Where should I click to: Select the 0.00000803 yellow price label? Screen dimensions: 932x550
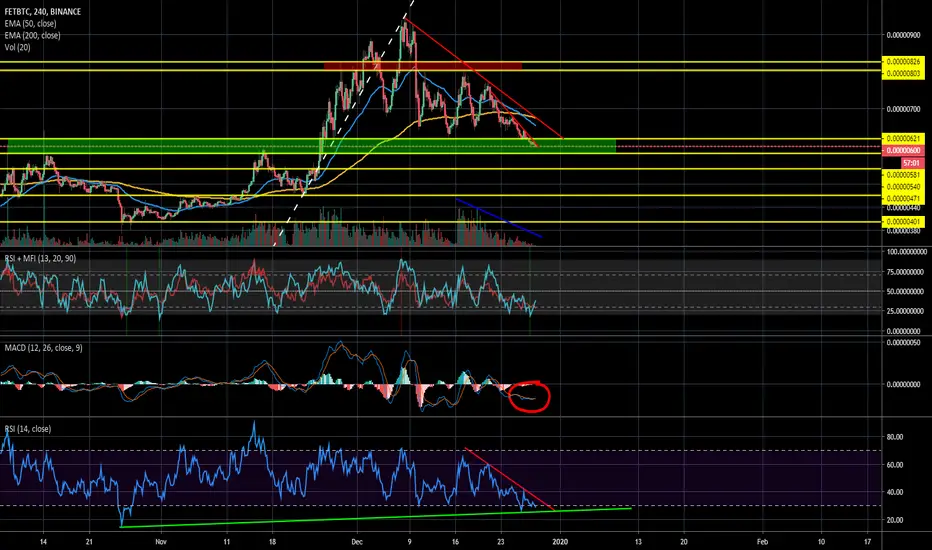click(903, 73)
